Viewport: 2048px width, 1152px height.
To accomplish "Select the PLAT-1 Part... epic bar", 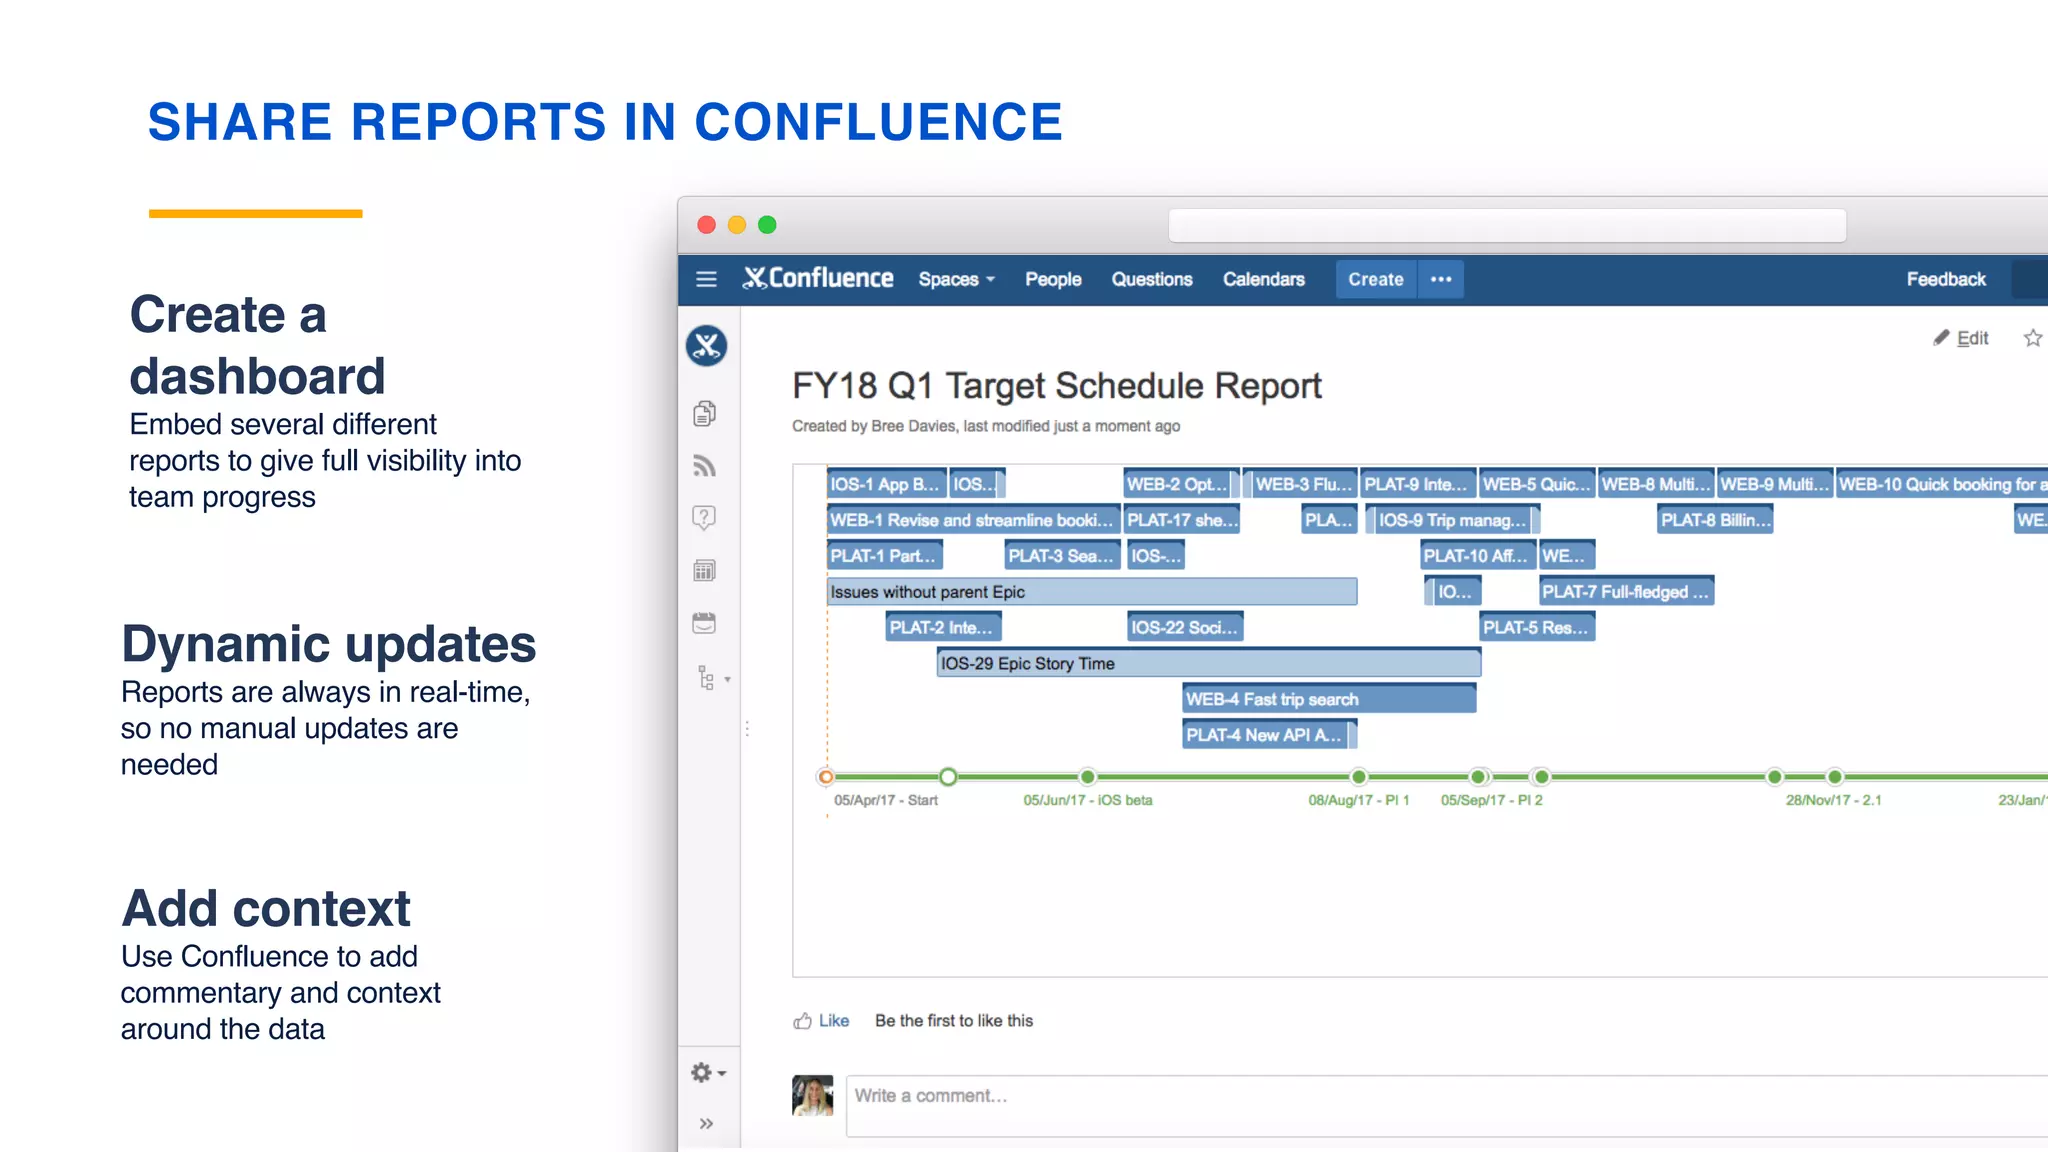I will (x=884, y=556).
